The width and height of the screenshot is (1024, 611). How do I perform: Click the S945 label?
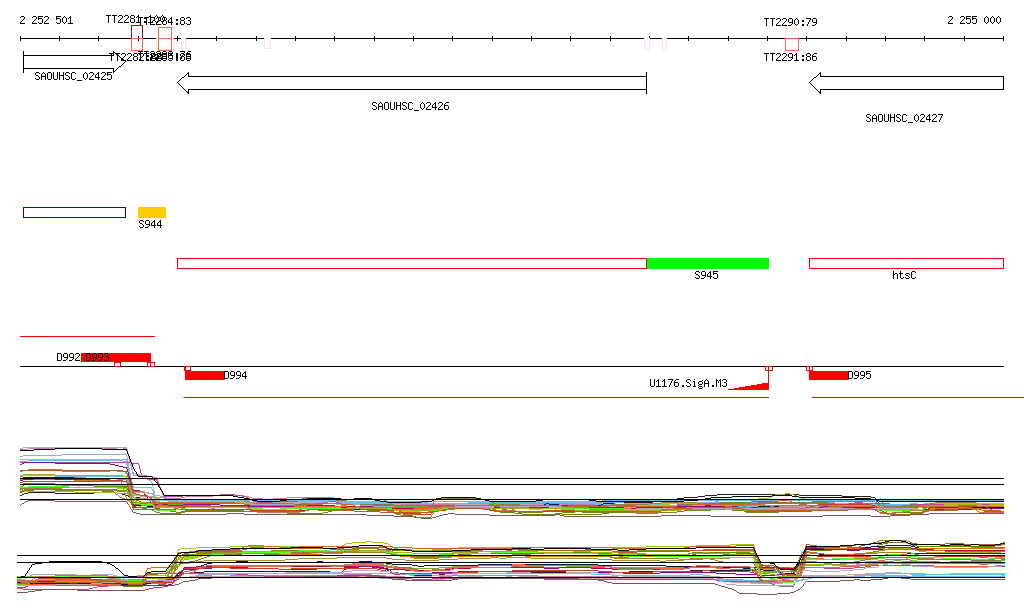[706, 275]
